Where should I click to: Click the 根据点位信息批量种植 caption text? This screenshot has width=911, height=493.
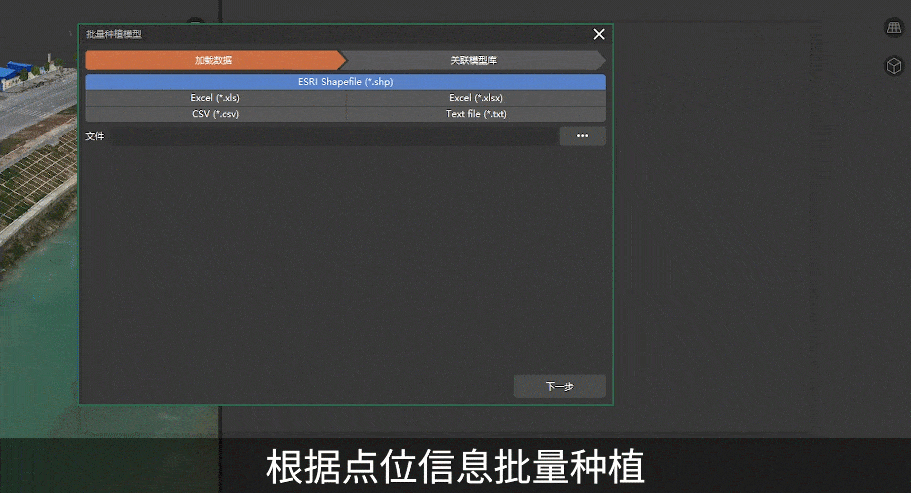[455, 467]
